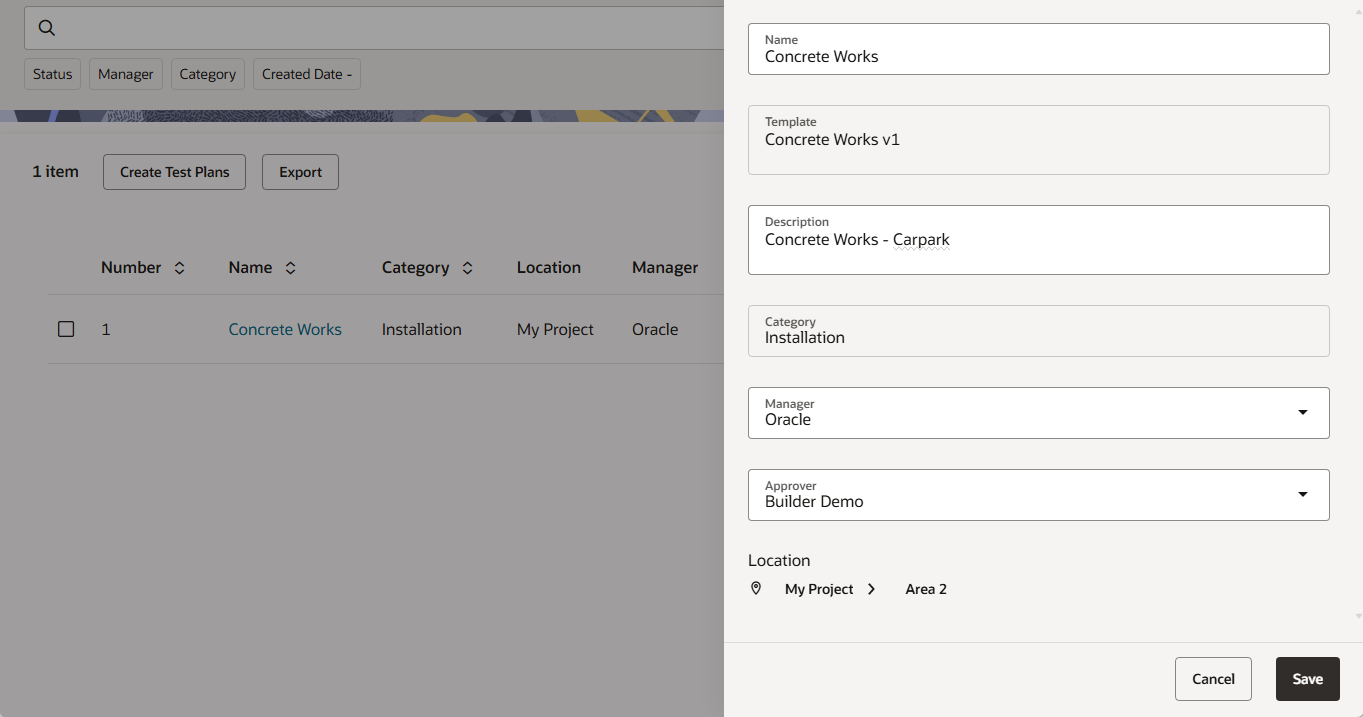Click chevron after My Project breadcrumb
This screenshot has height=717, width=1363.
tap(872, 589)
